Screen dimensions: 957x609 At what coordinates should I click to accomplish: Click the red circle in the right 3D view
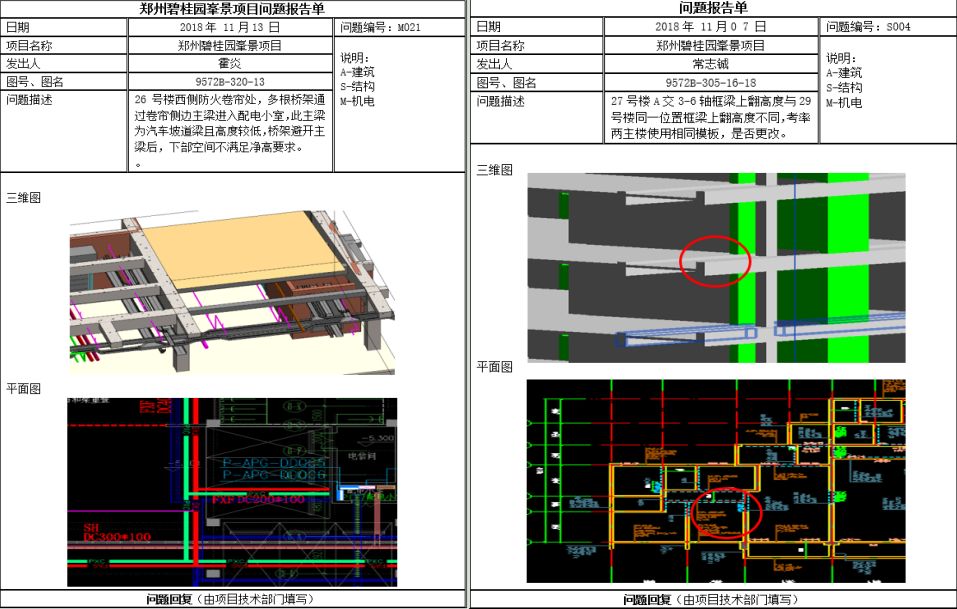click(x=714, y=258)
